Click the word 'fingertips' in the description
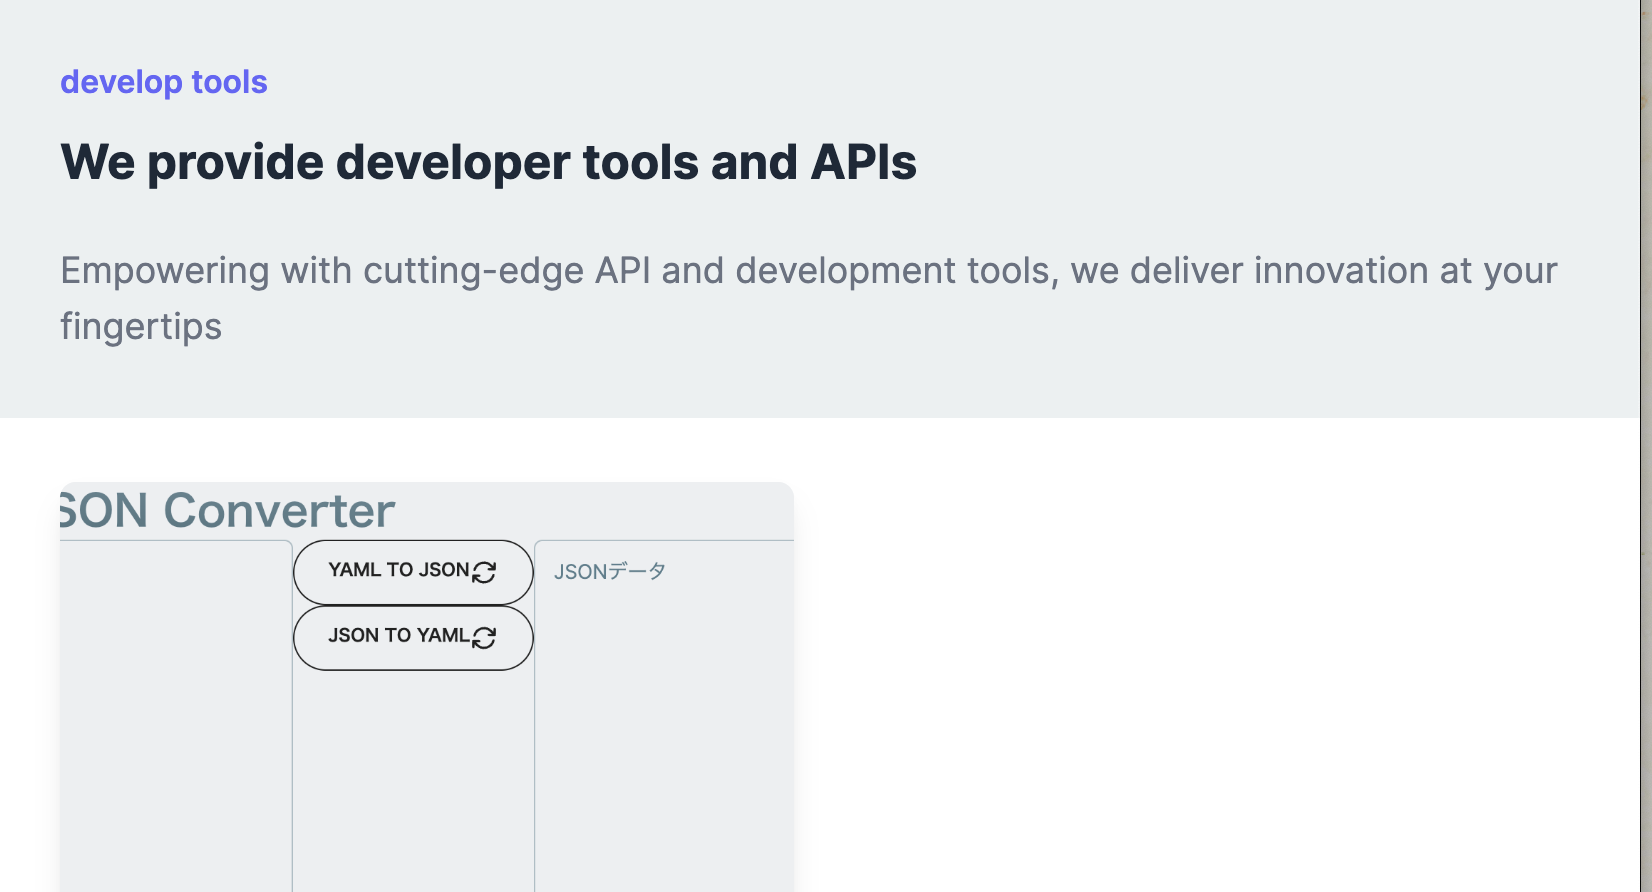 click(141, 327)
